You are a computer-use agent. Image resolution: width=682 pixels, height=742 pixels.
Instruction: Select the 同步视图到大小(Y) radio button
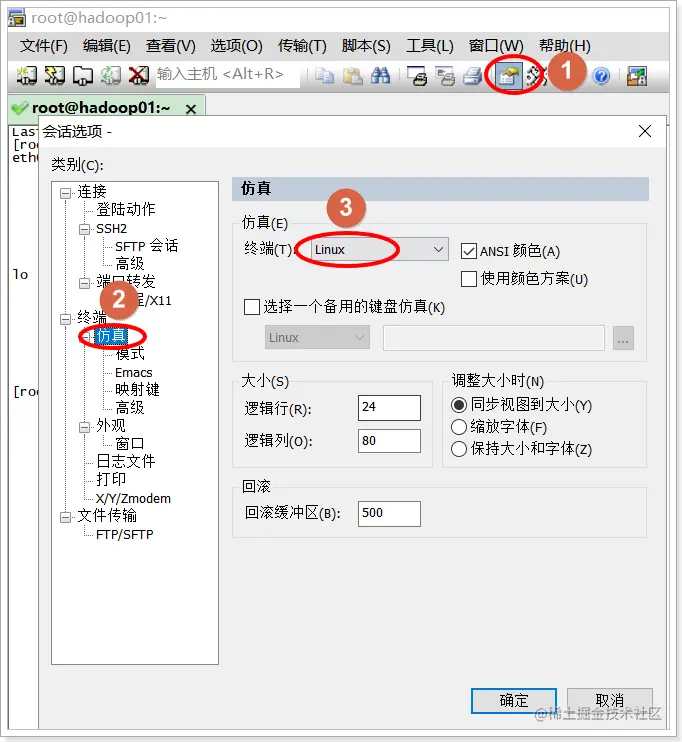coord(459,405)
